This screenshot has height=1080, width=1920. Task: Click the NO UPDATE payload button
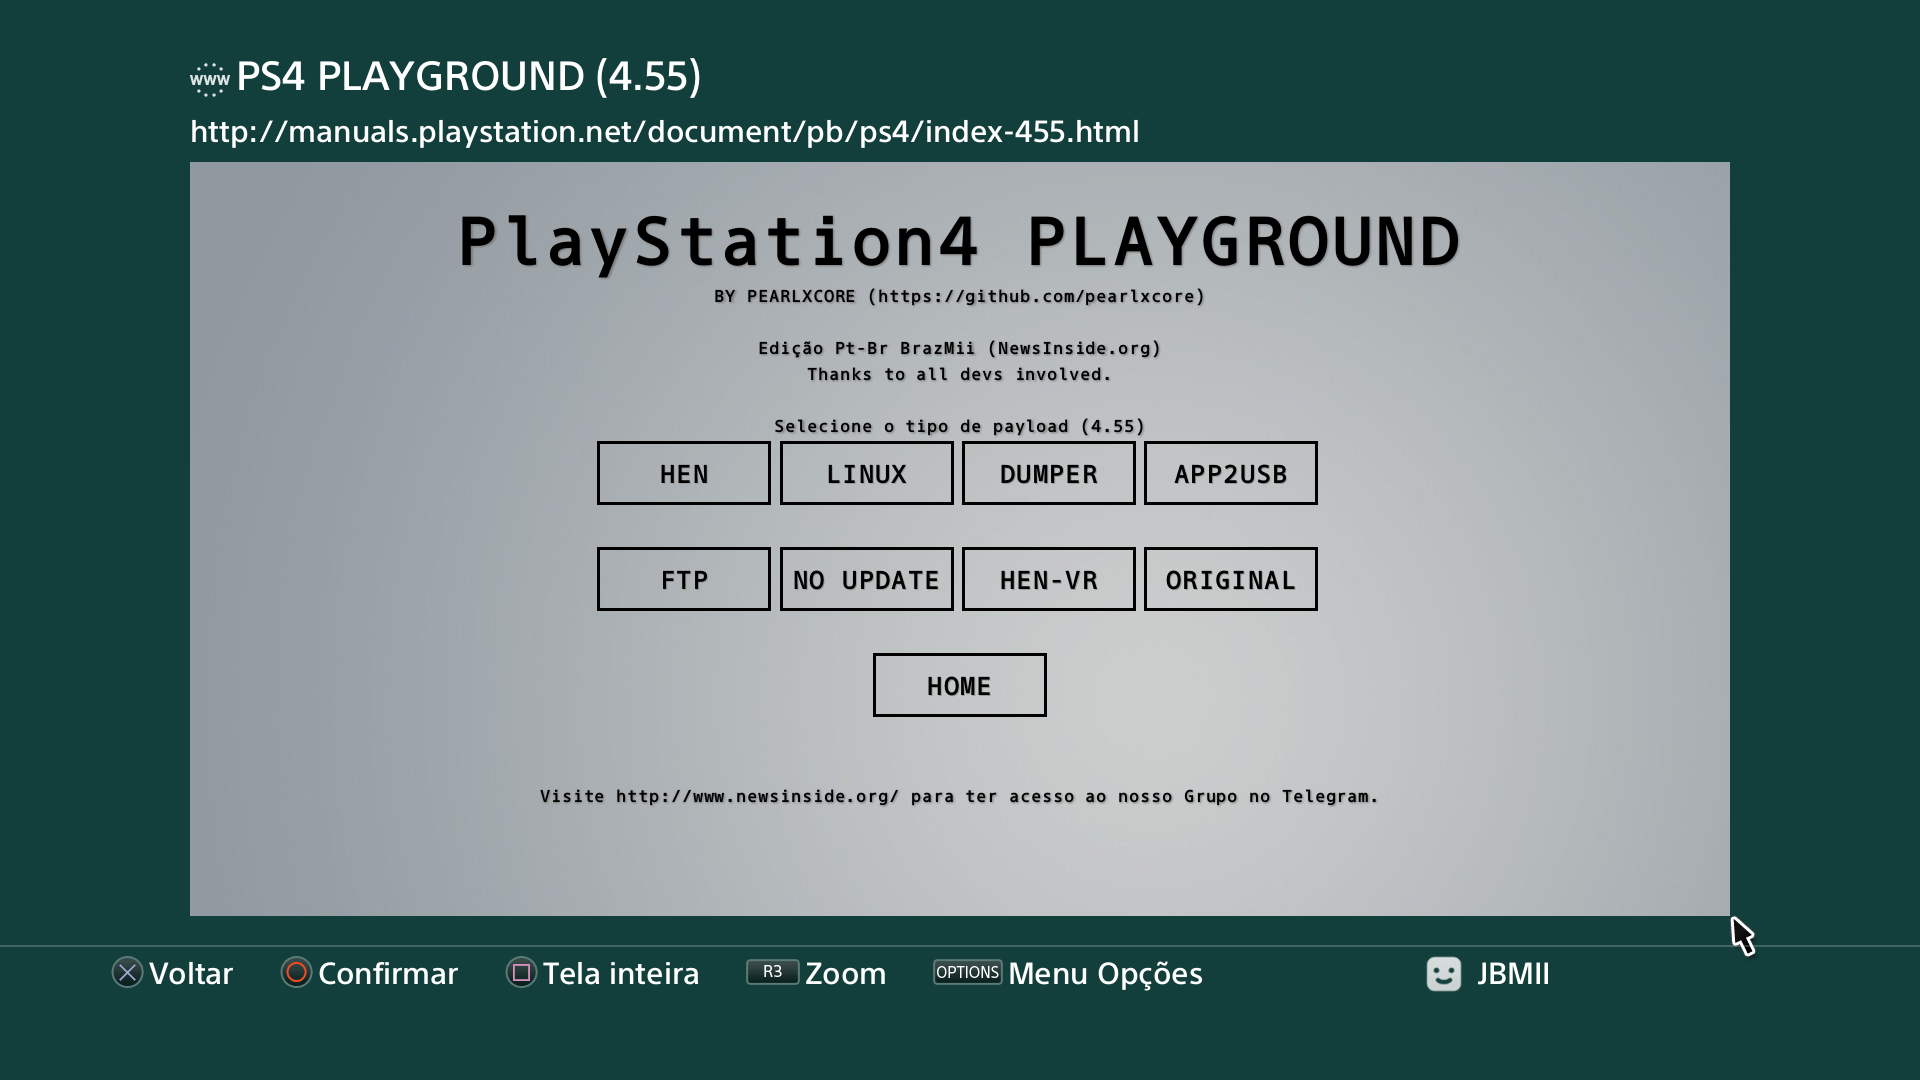[x=867, y=579]
